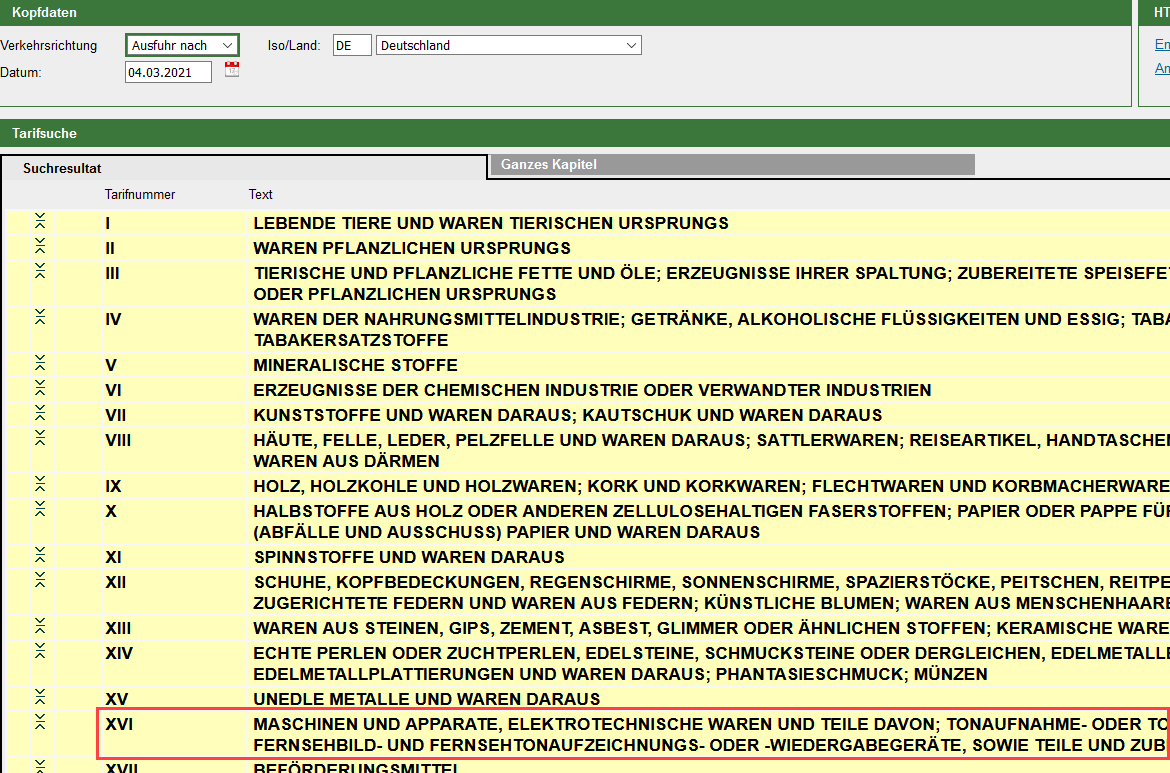Click tariff number IV
The height and width of the screenshot is (773, 1170).
coord(113,319)
